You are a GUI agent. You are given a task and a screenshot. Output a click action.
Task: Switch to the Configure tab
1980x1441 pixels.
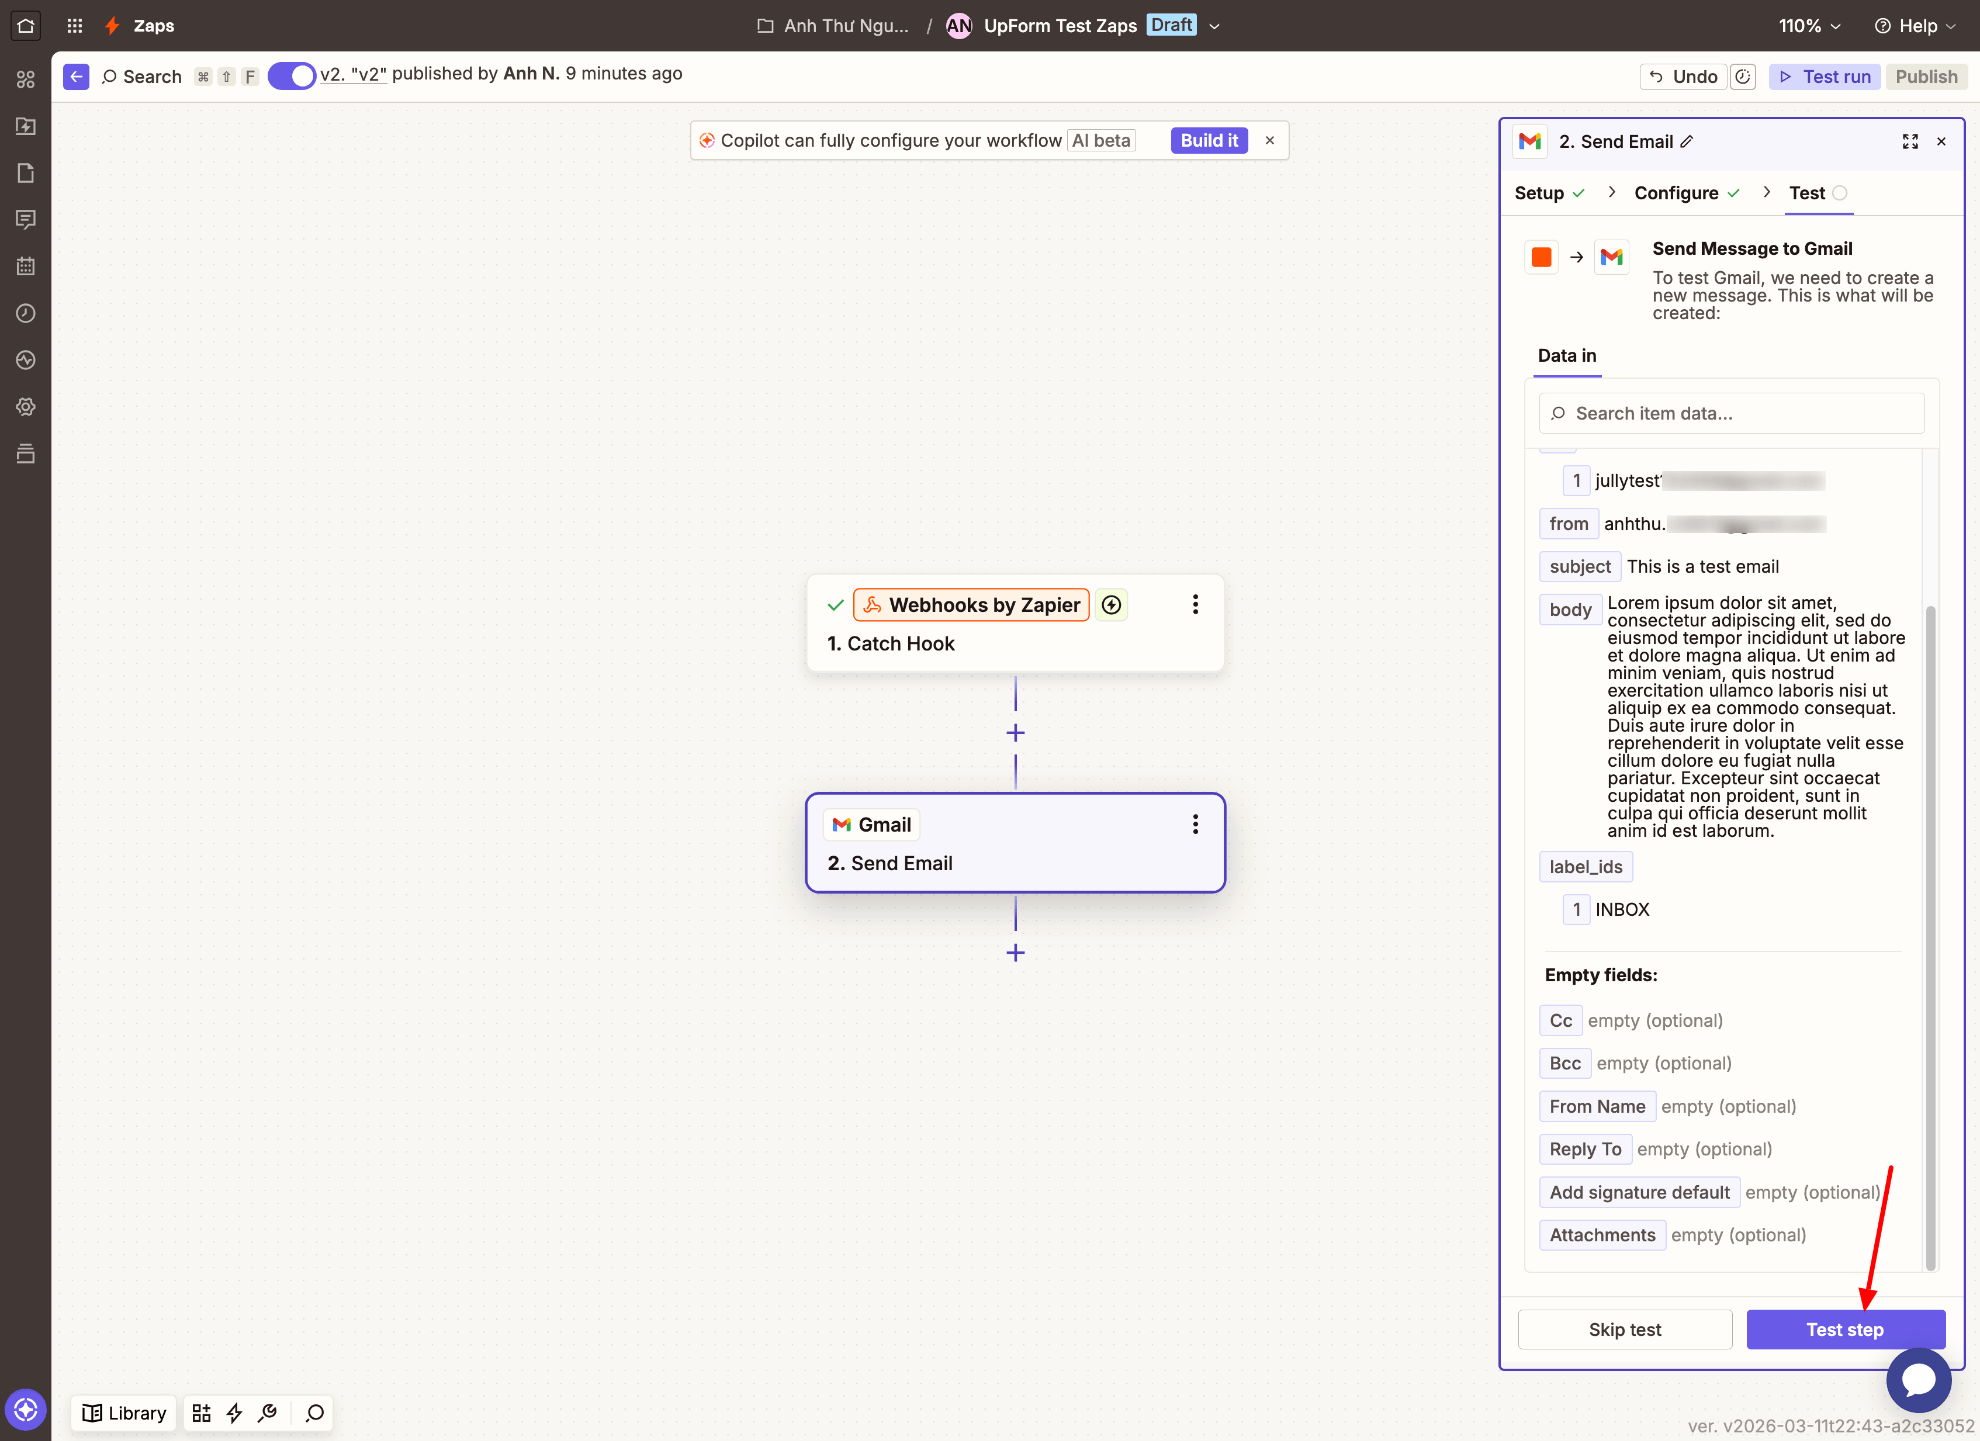point(1687,193)
